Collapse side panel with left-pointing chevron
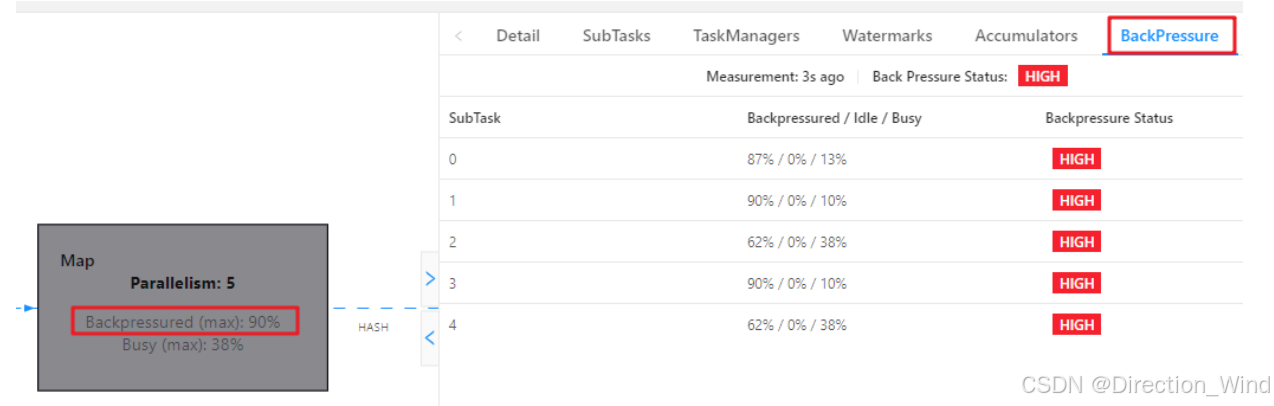Viewport: 1274px width, 406px height. [x=430, y=338]
